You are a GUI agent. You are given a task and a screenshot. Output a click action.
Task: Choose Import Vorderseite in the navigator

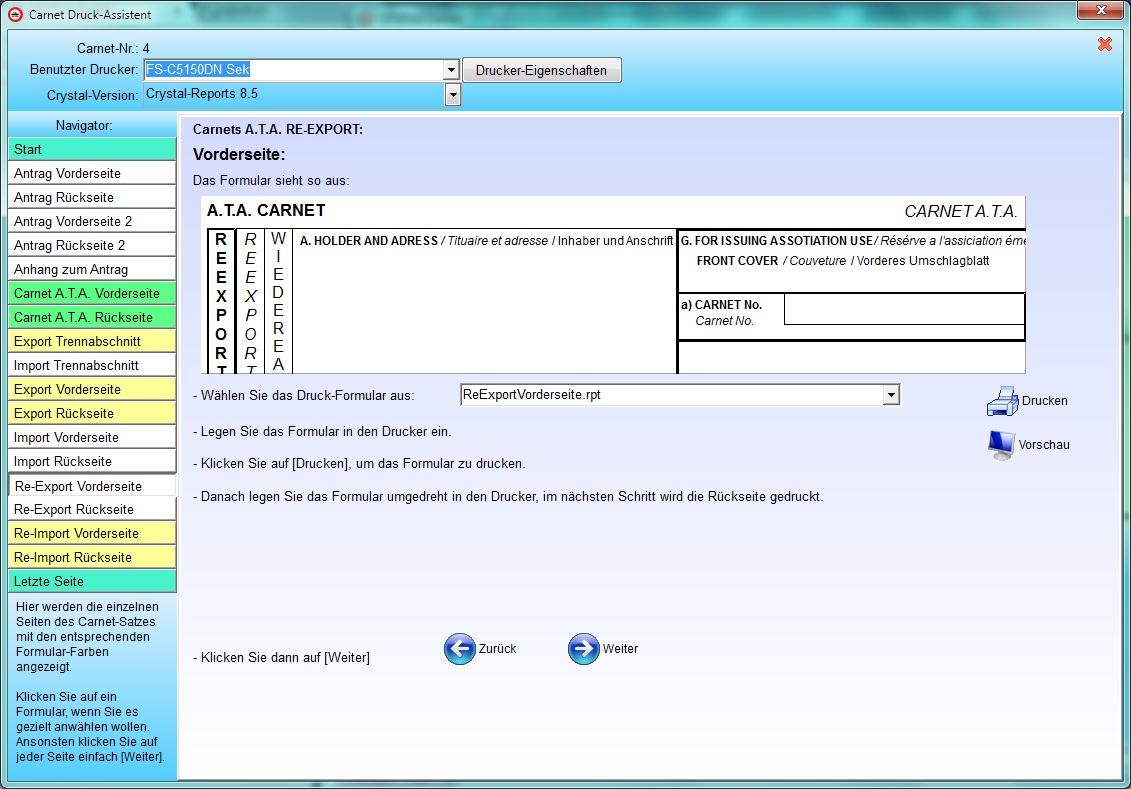click(92, 438)
